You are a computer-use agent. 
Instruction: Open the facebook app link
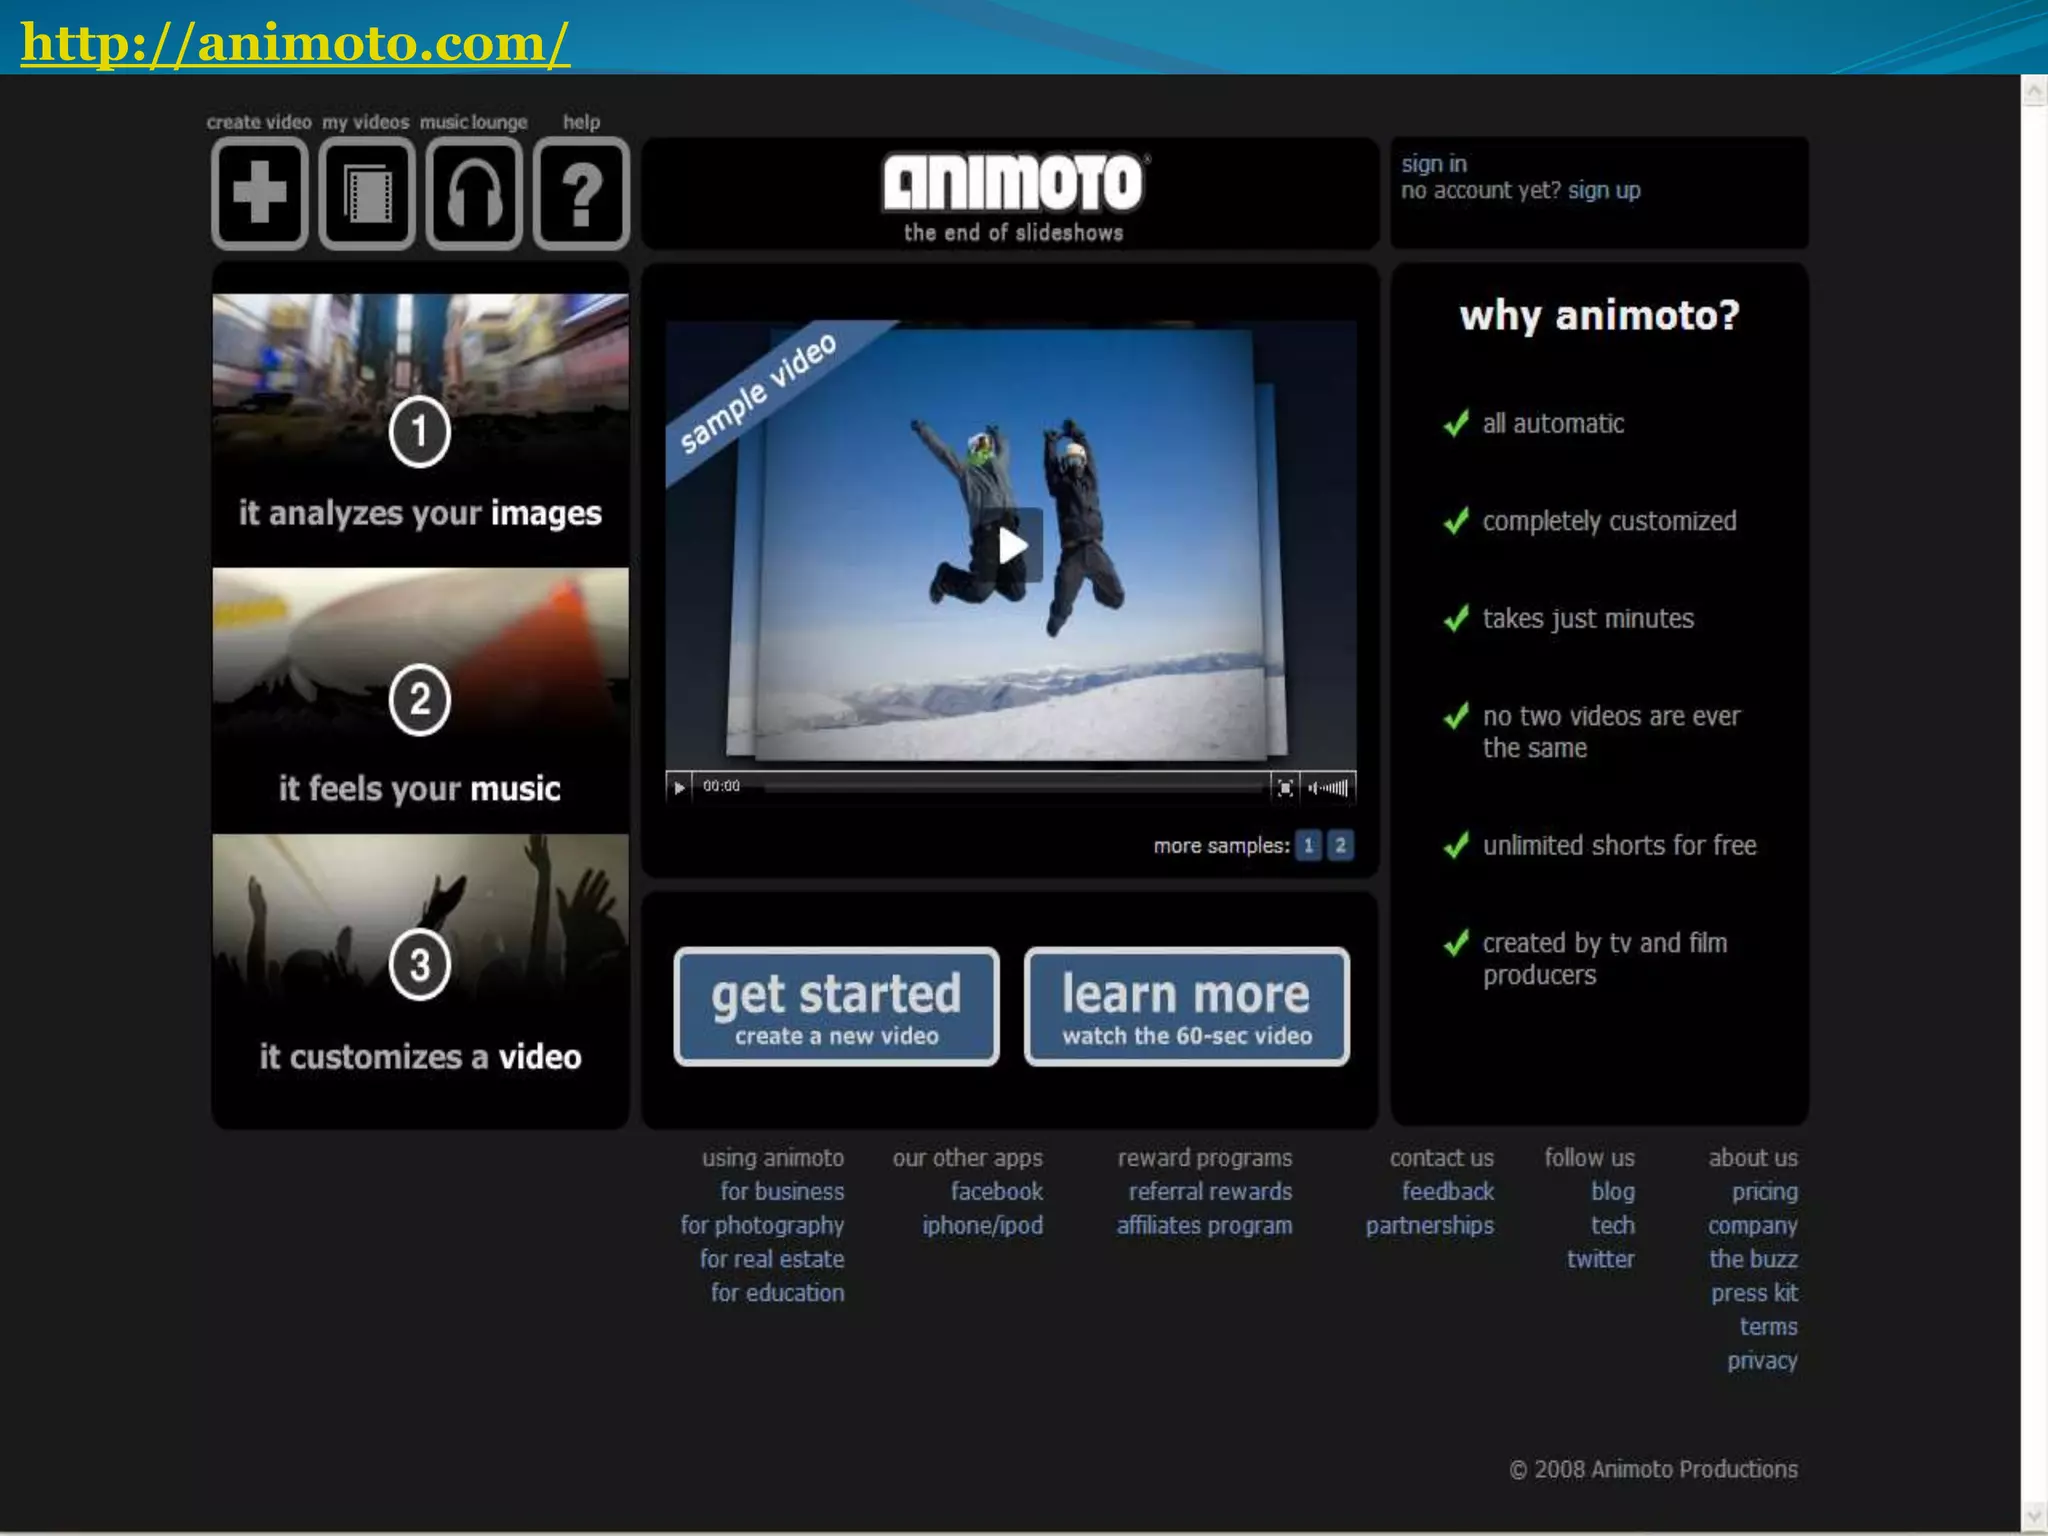click(996, 1192)
